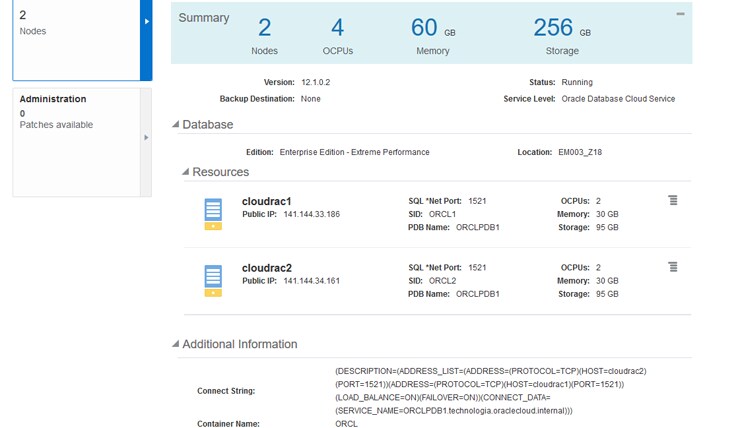740x428 pixels.
Task: Open the cloudrac1 node name
Action: [x=267, y=201]
